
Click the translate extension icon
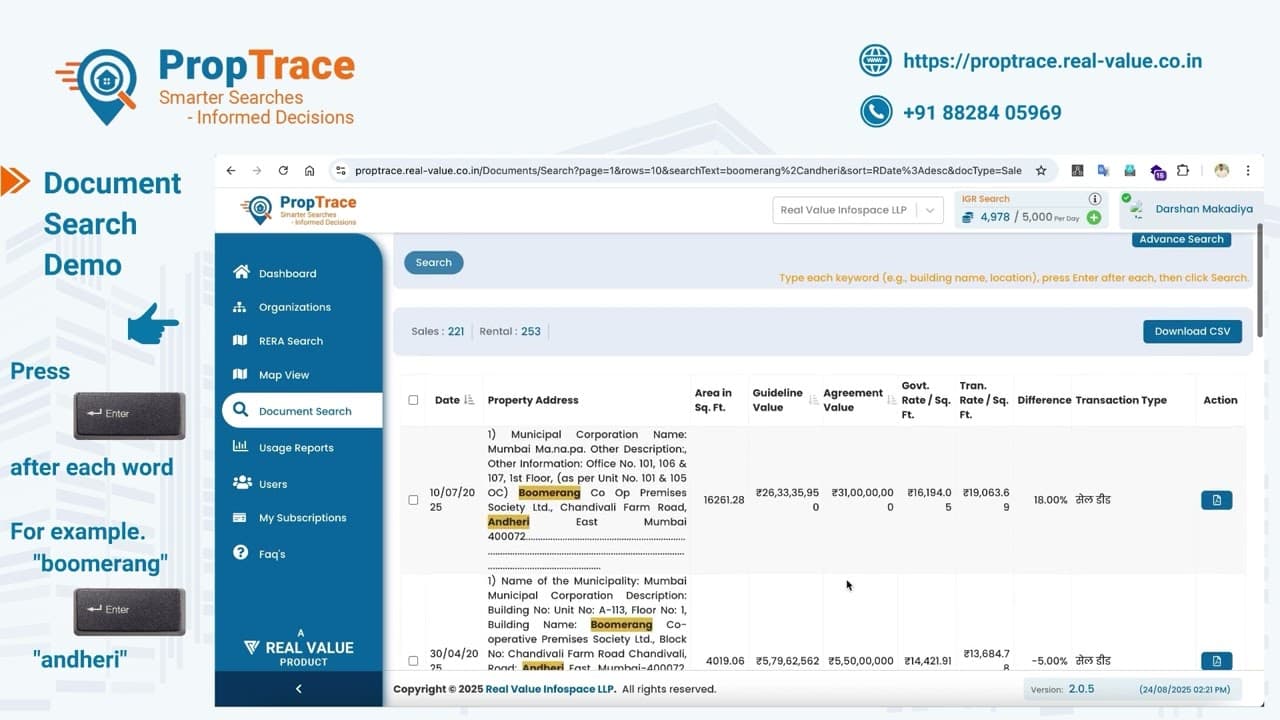pyautogui.click(x=1103, y=171)
